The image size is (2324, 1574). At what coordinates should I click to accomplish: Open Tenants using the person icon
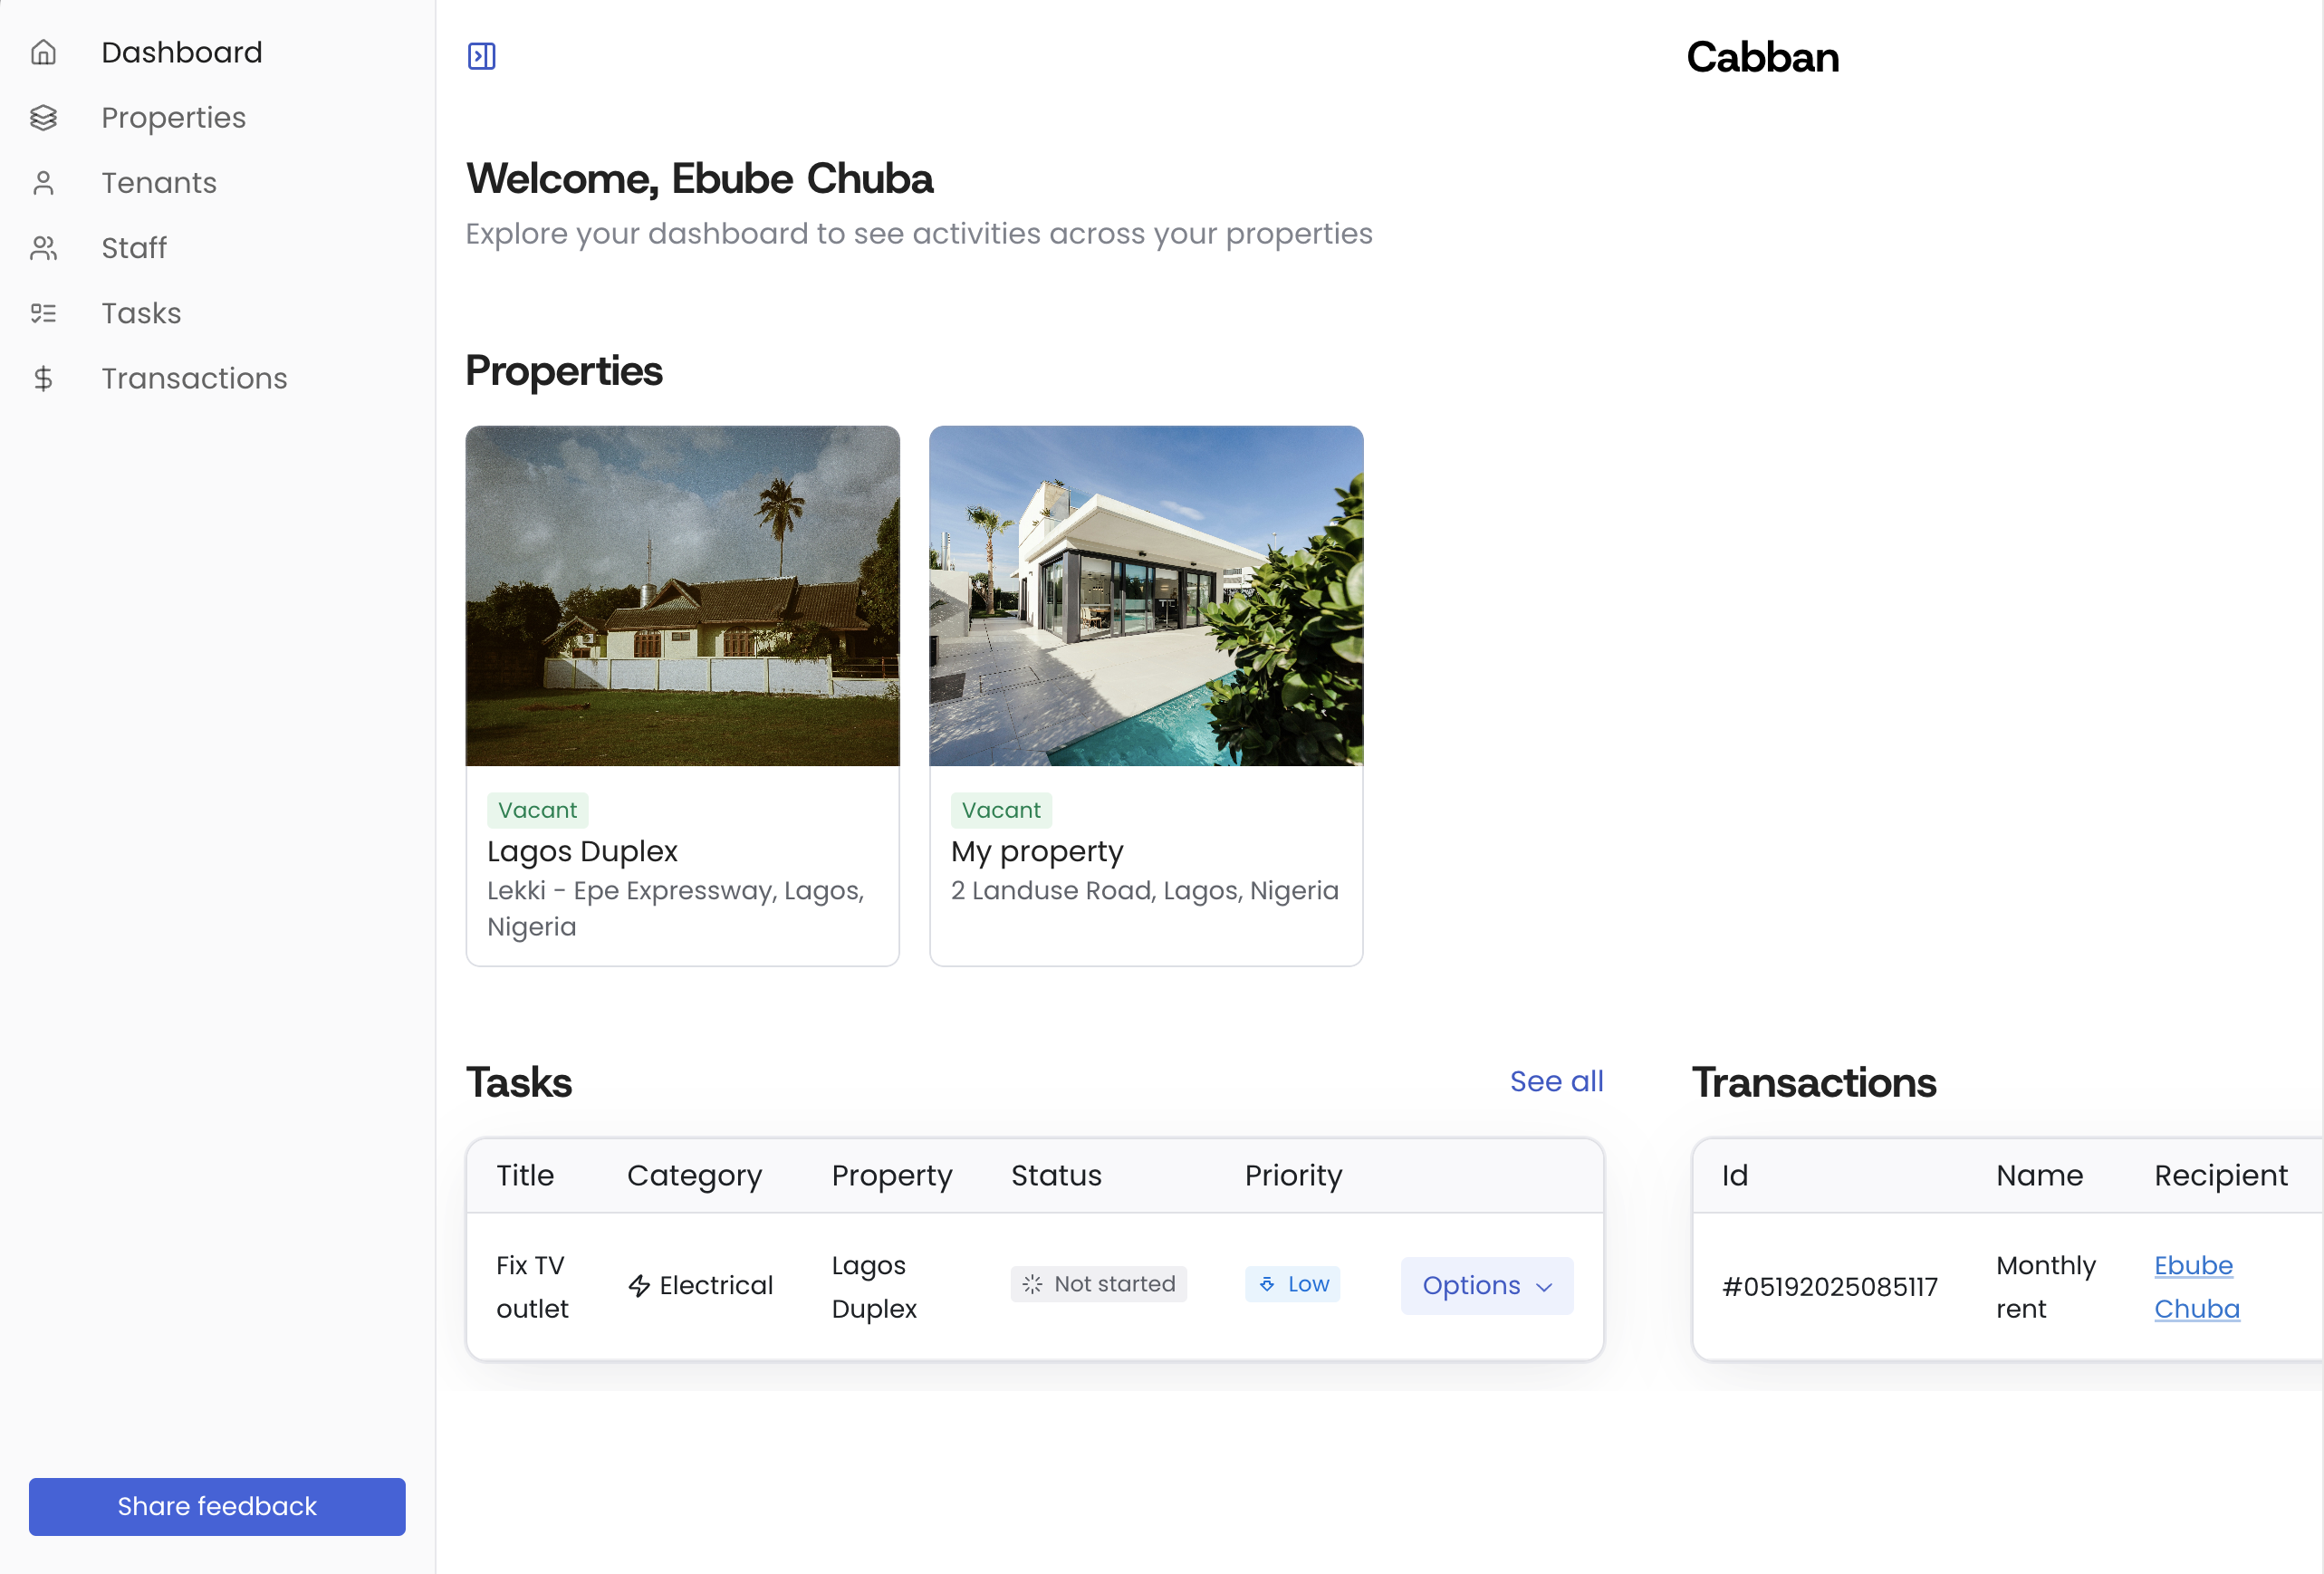tap(44, 182)
